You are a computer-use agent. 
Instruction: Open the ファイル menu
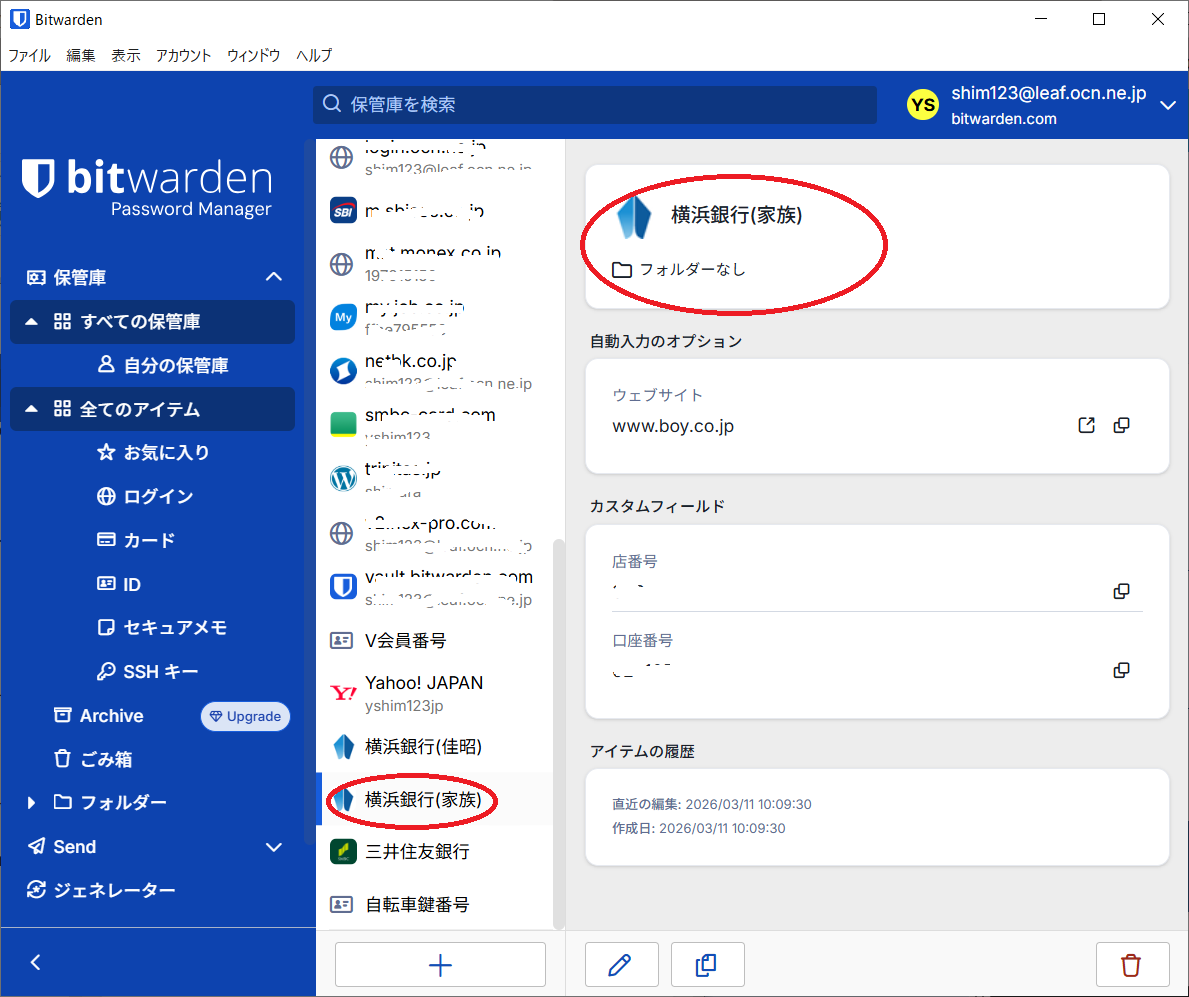click(x=29, y=55)
